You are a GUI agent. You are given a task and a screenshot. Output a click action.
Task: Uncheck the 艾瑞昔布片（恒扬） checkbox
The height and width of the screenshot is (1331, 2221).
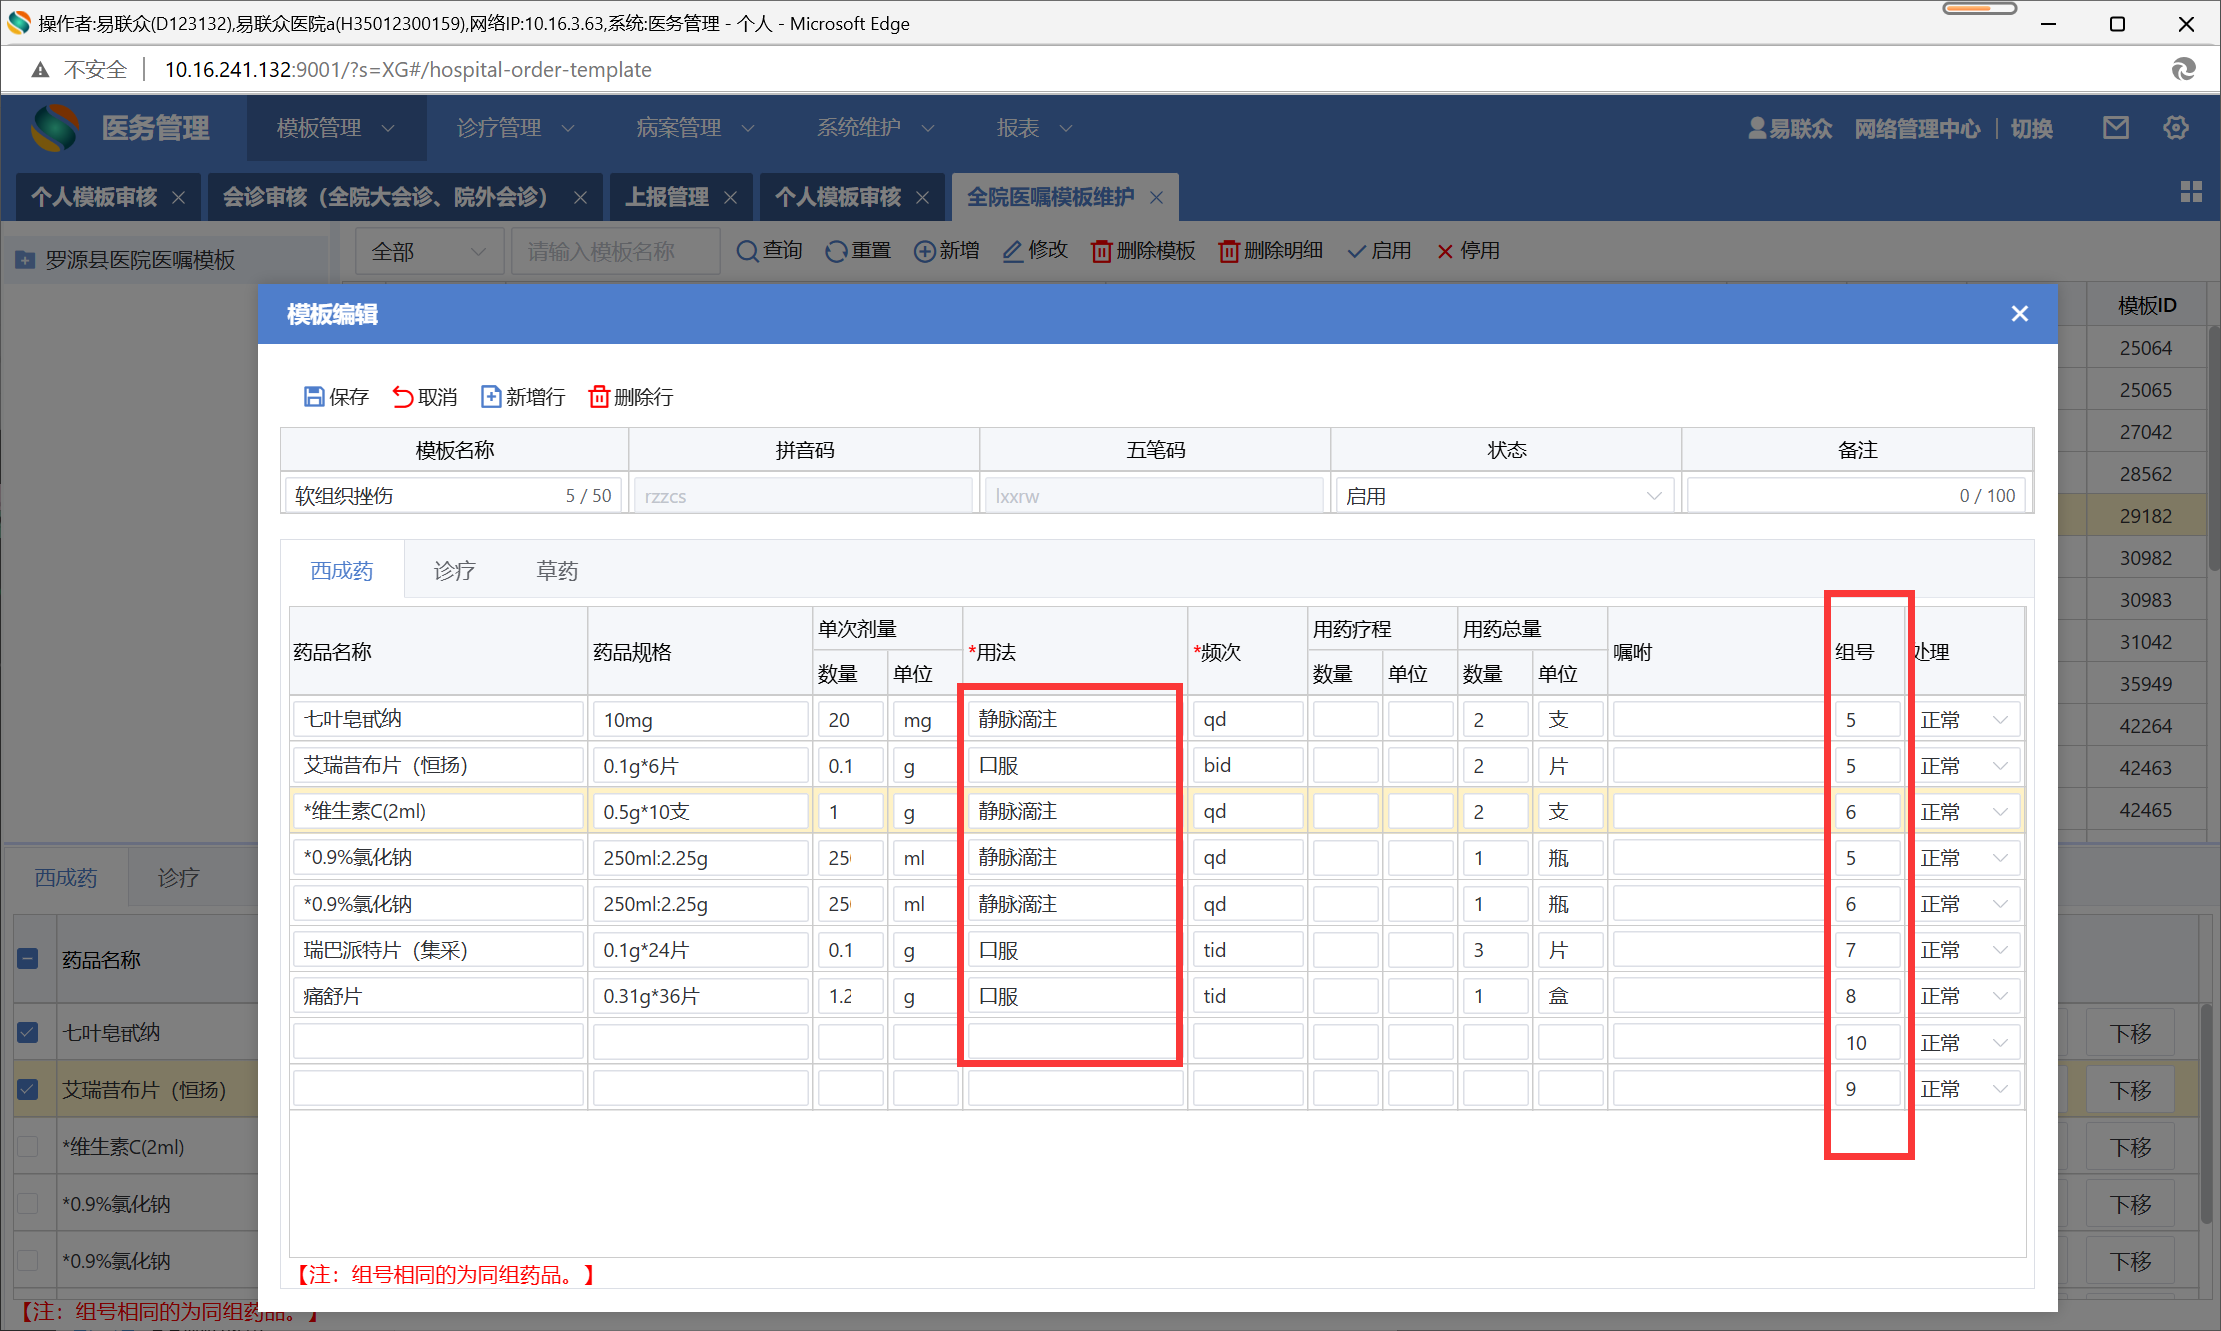coord(28,1089)
